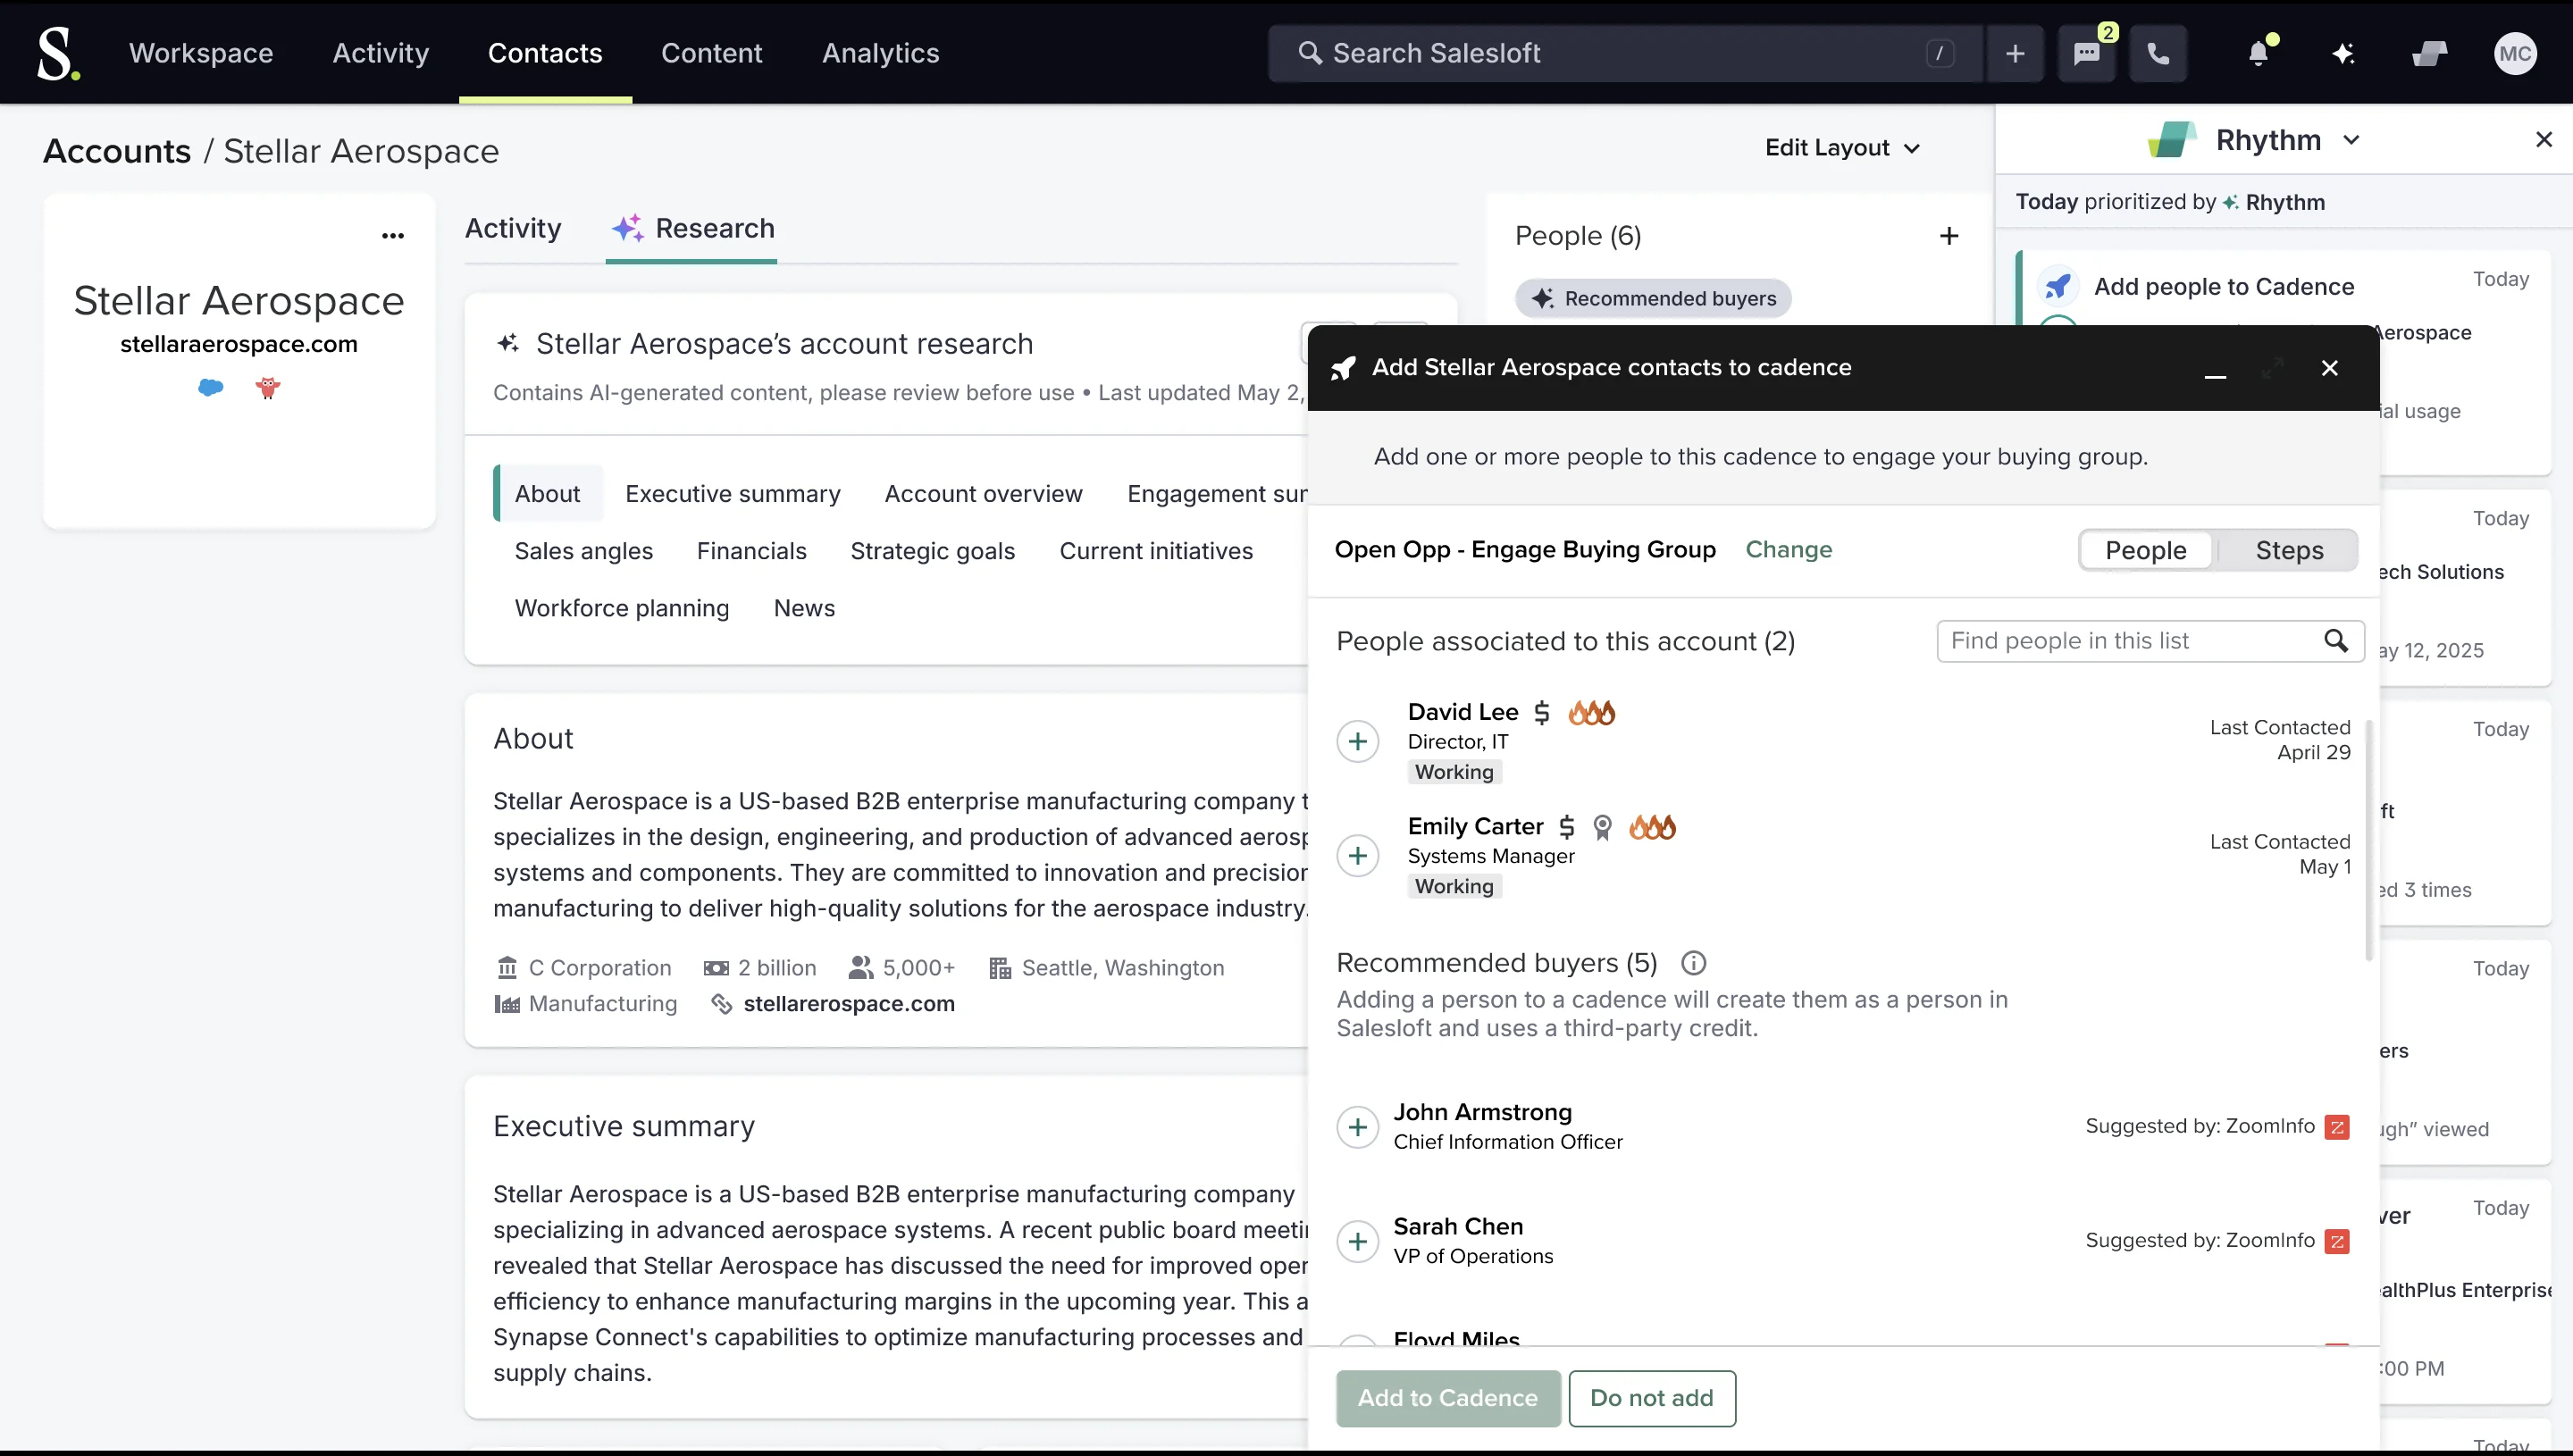This screenshot has width=2573, height=1456.
Task: Jump to the Account overview section
Action: point(984,494)
